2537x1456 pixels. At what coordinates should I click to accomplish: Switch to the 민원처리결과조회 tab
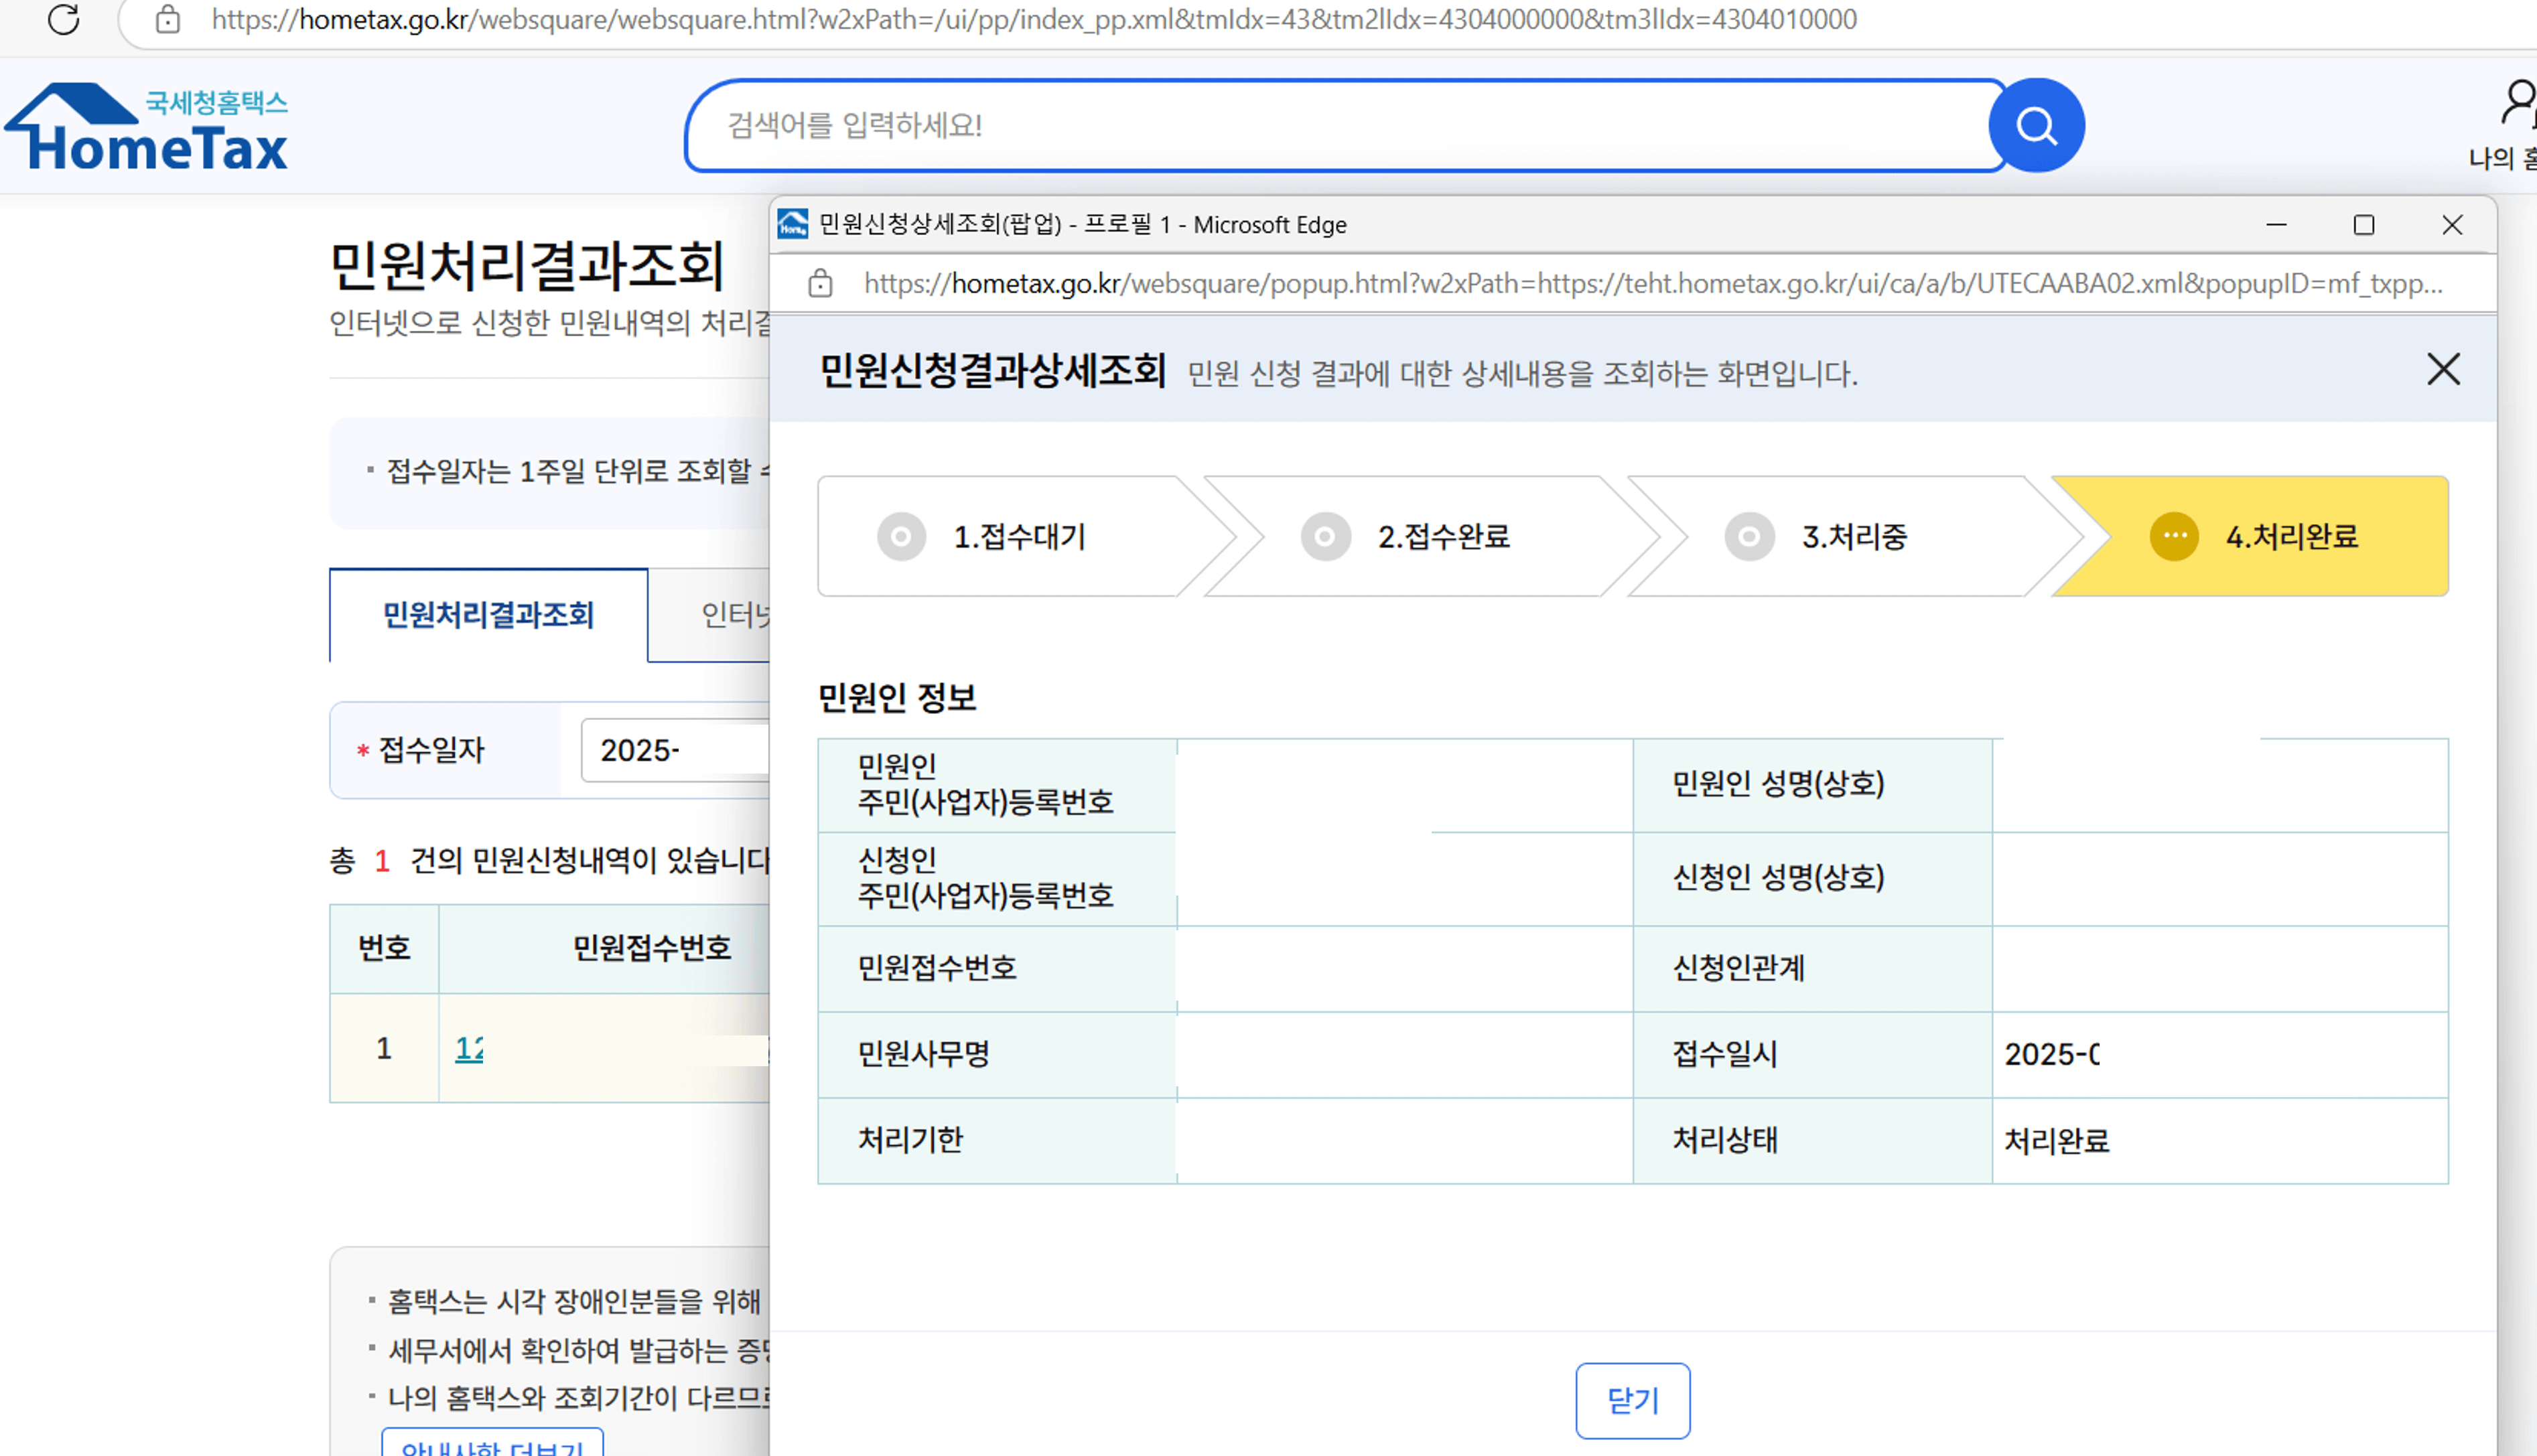point(487,616)
